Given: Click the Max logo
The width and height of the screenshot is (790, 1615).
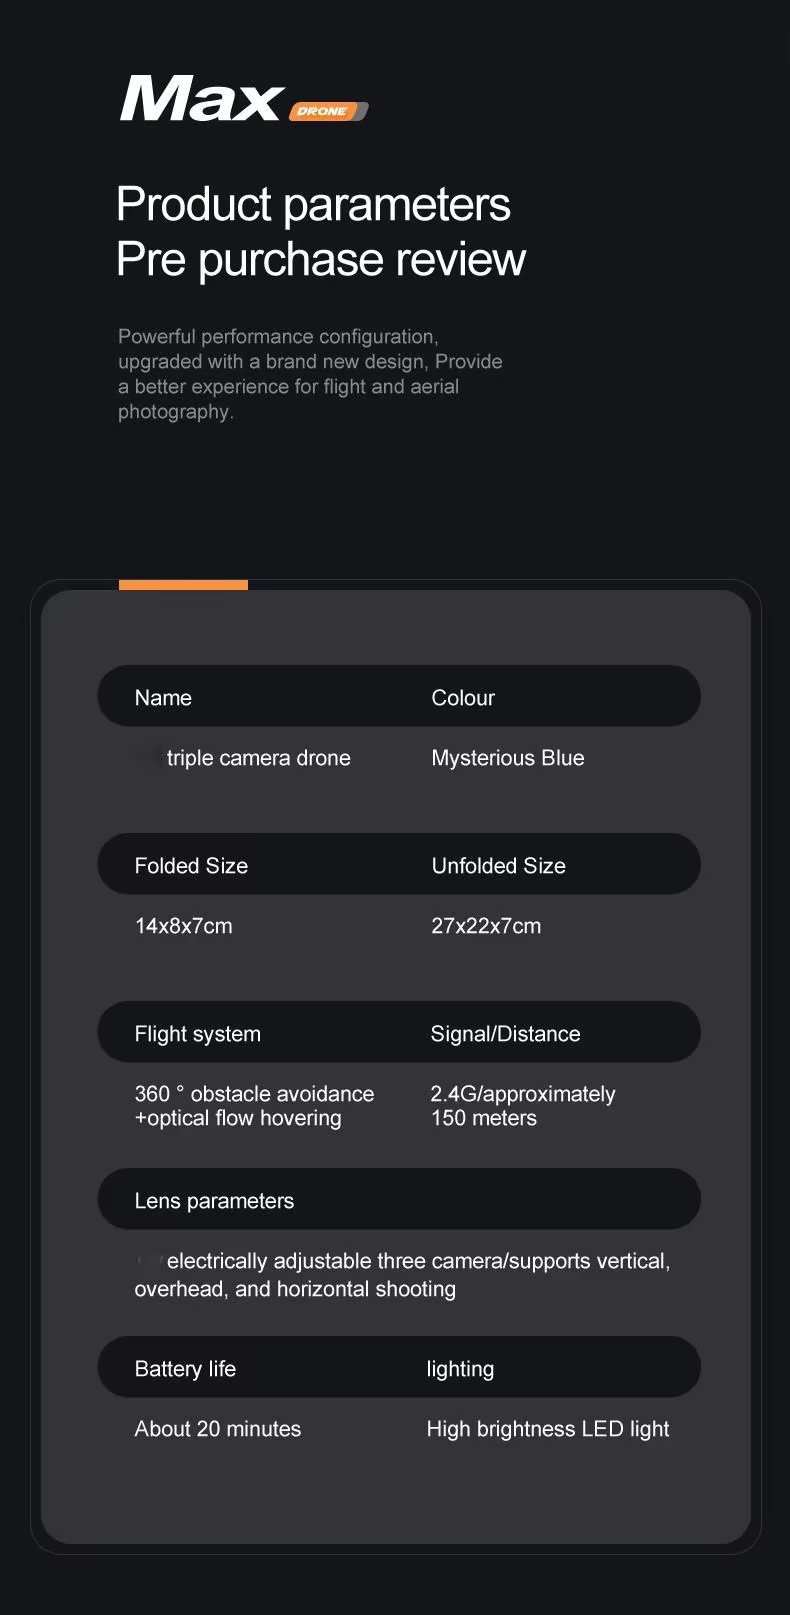Looking at the screenshot, I should [202, 101].
